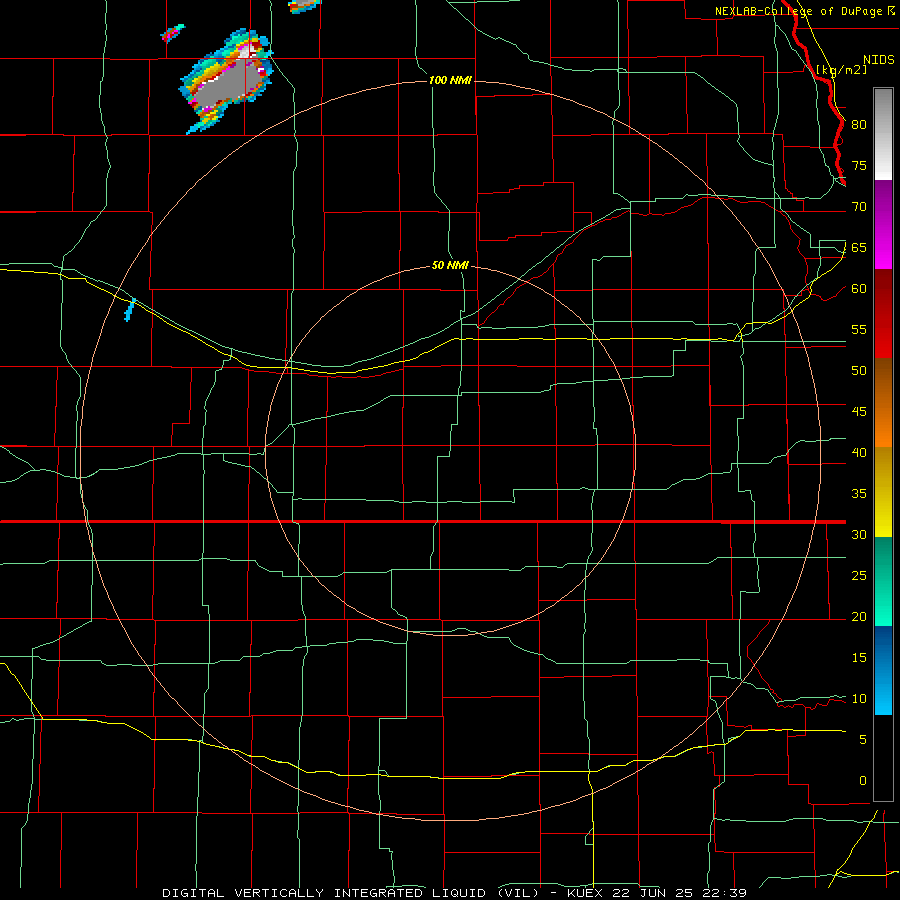Image resolution: width=900 pixels, height=900 pixels.
Task: Pick the red color bar segment
Action: 883,313
